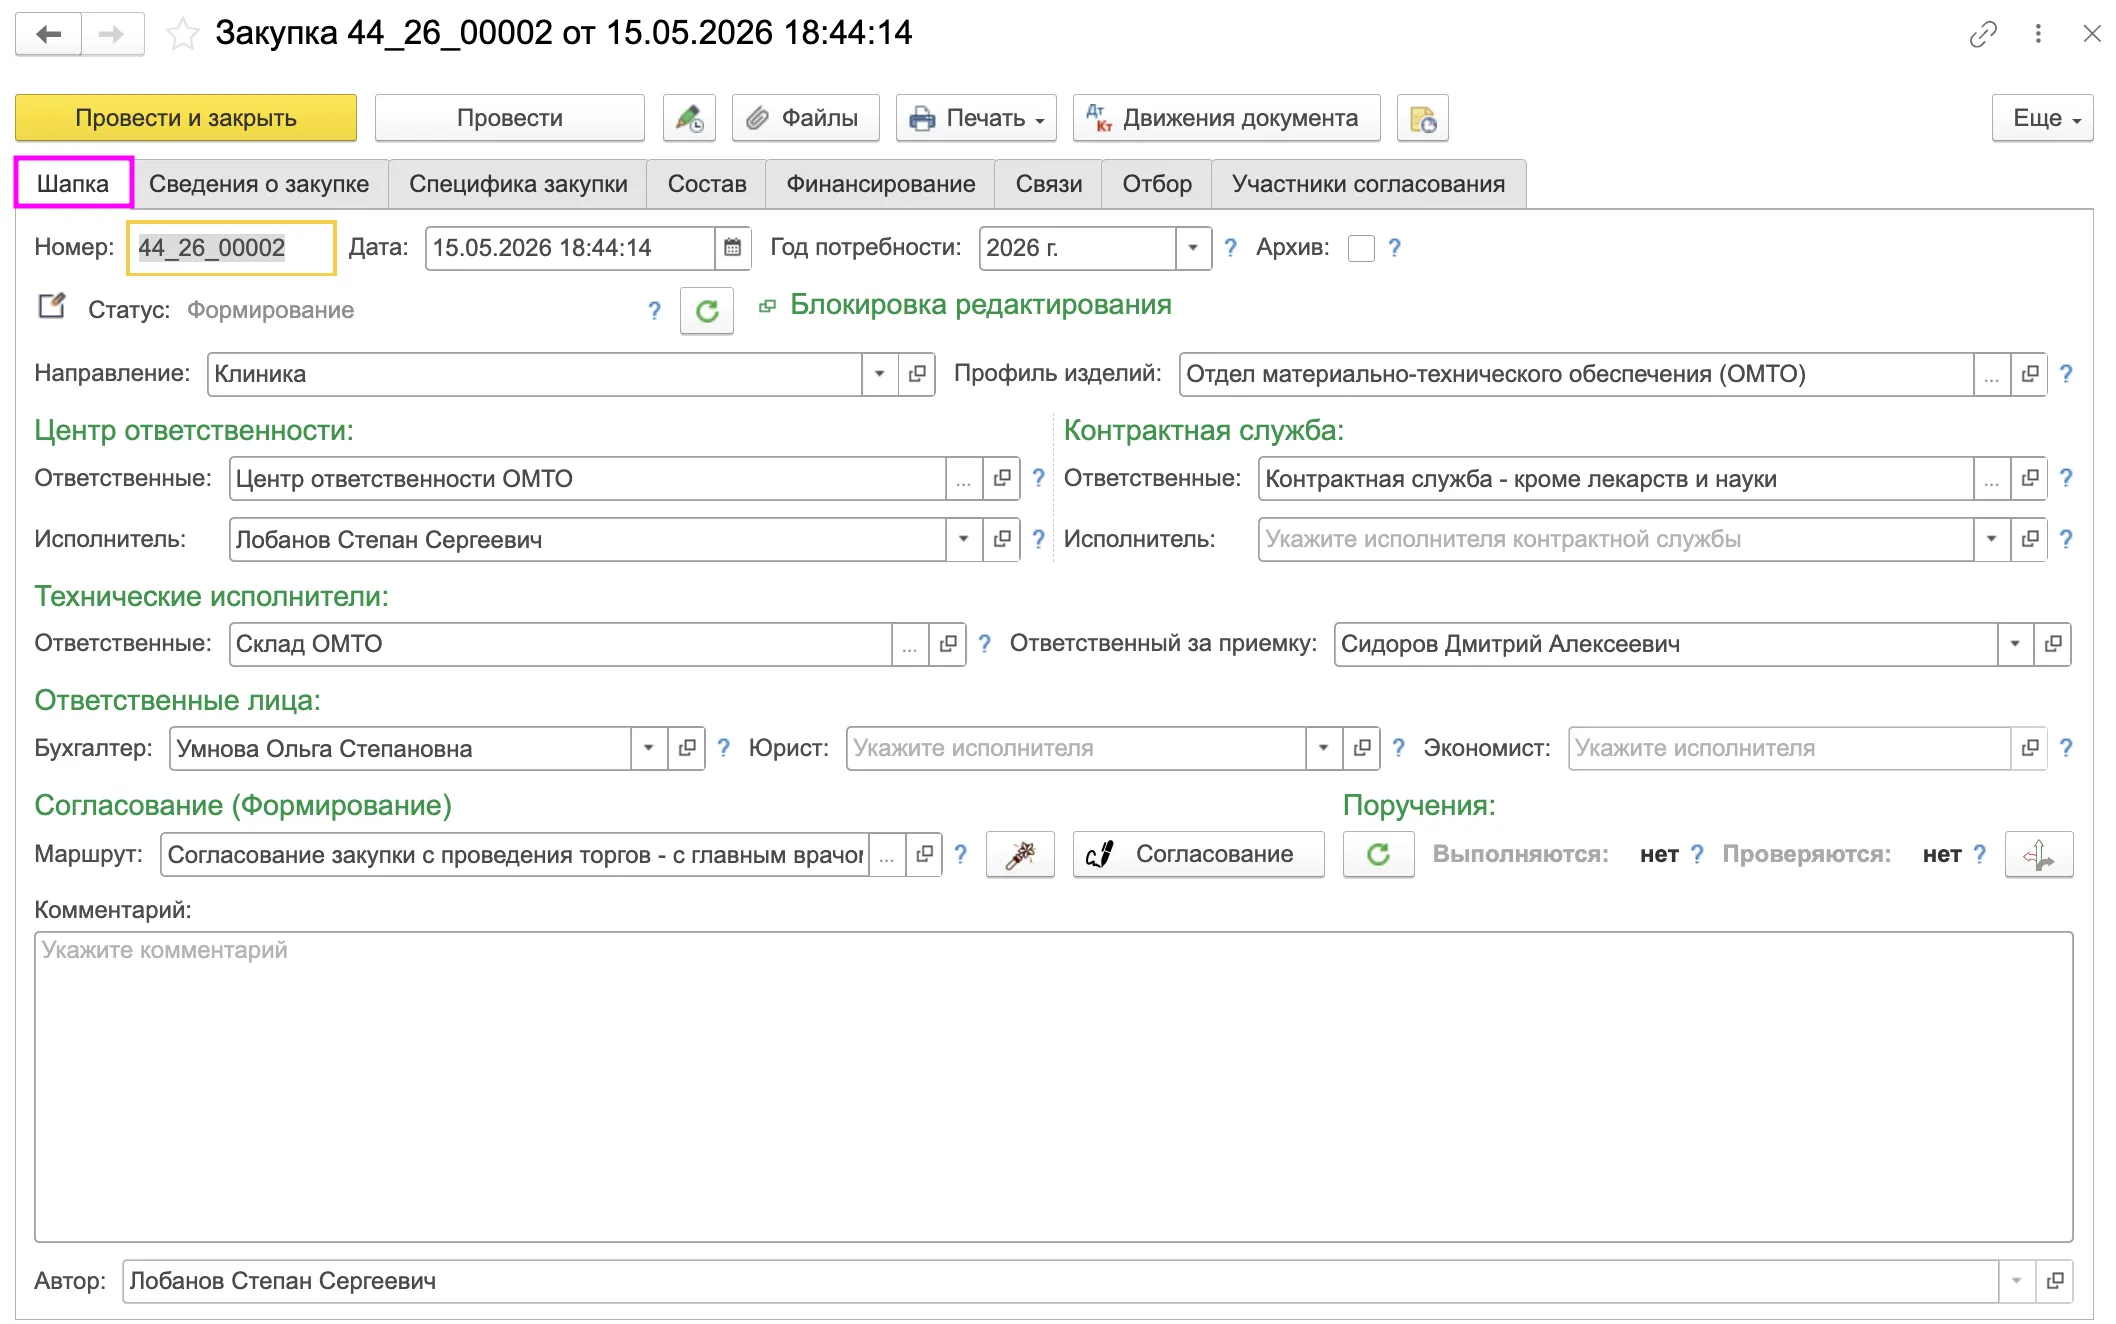Go back with the left arrow button
Viewport: 2116px width, 1324px height.
(x=48, y=34)
